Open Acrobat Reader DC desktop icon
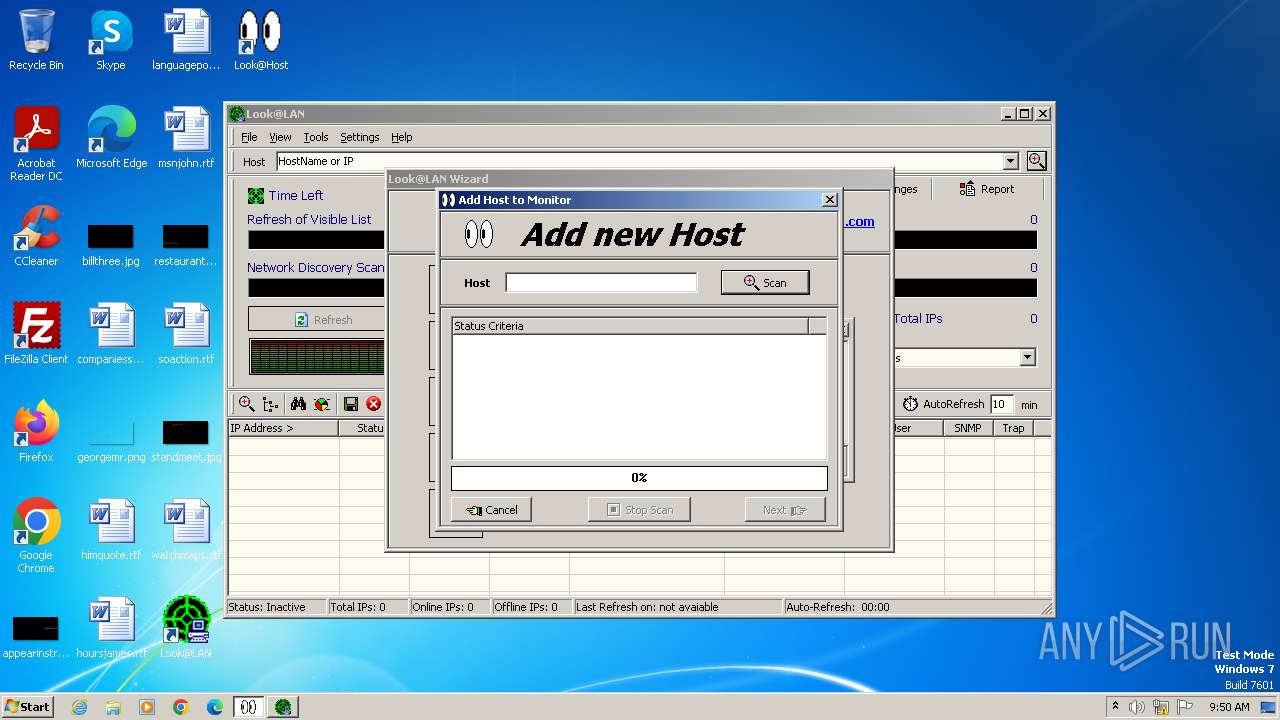The width and height of the screenshot is (1280, 720). [36, 145]
